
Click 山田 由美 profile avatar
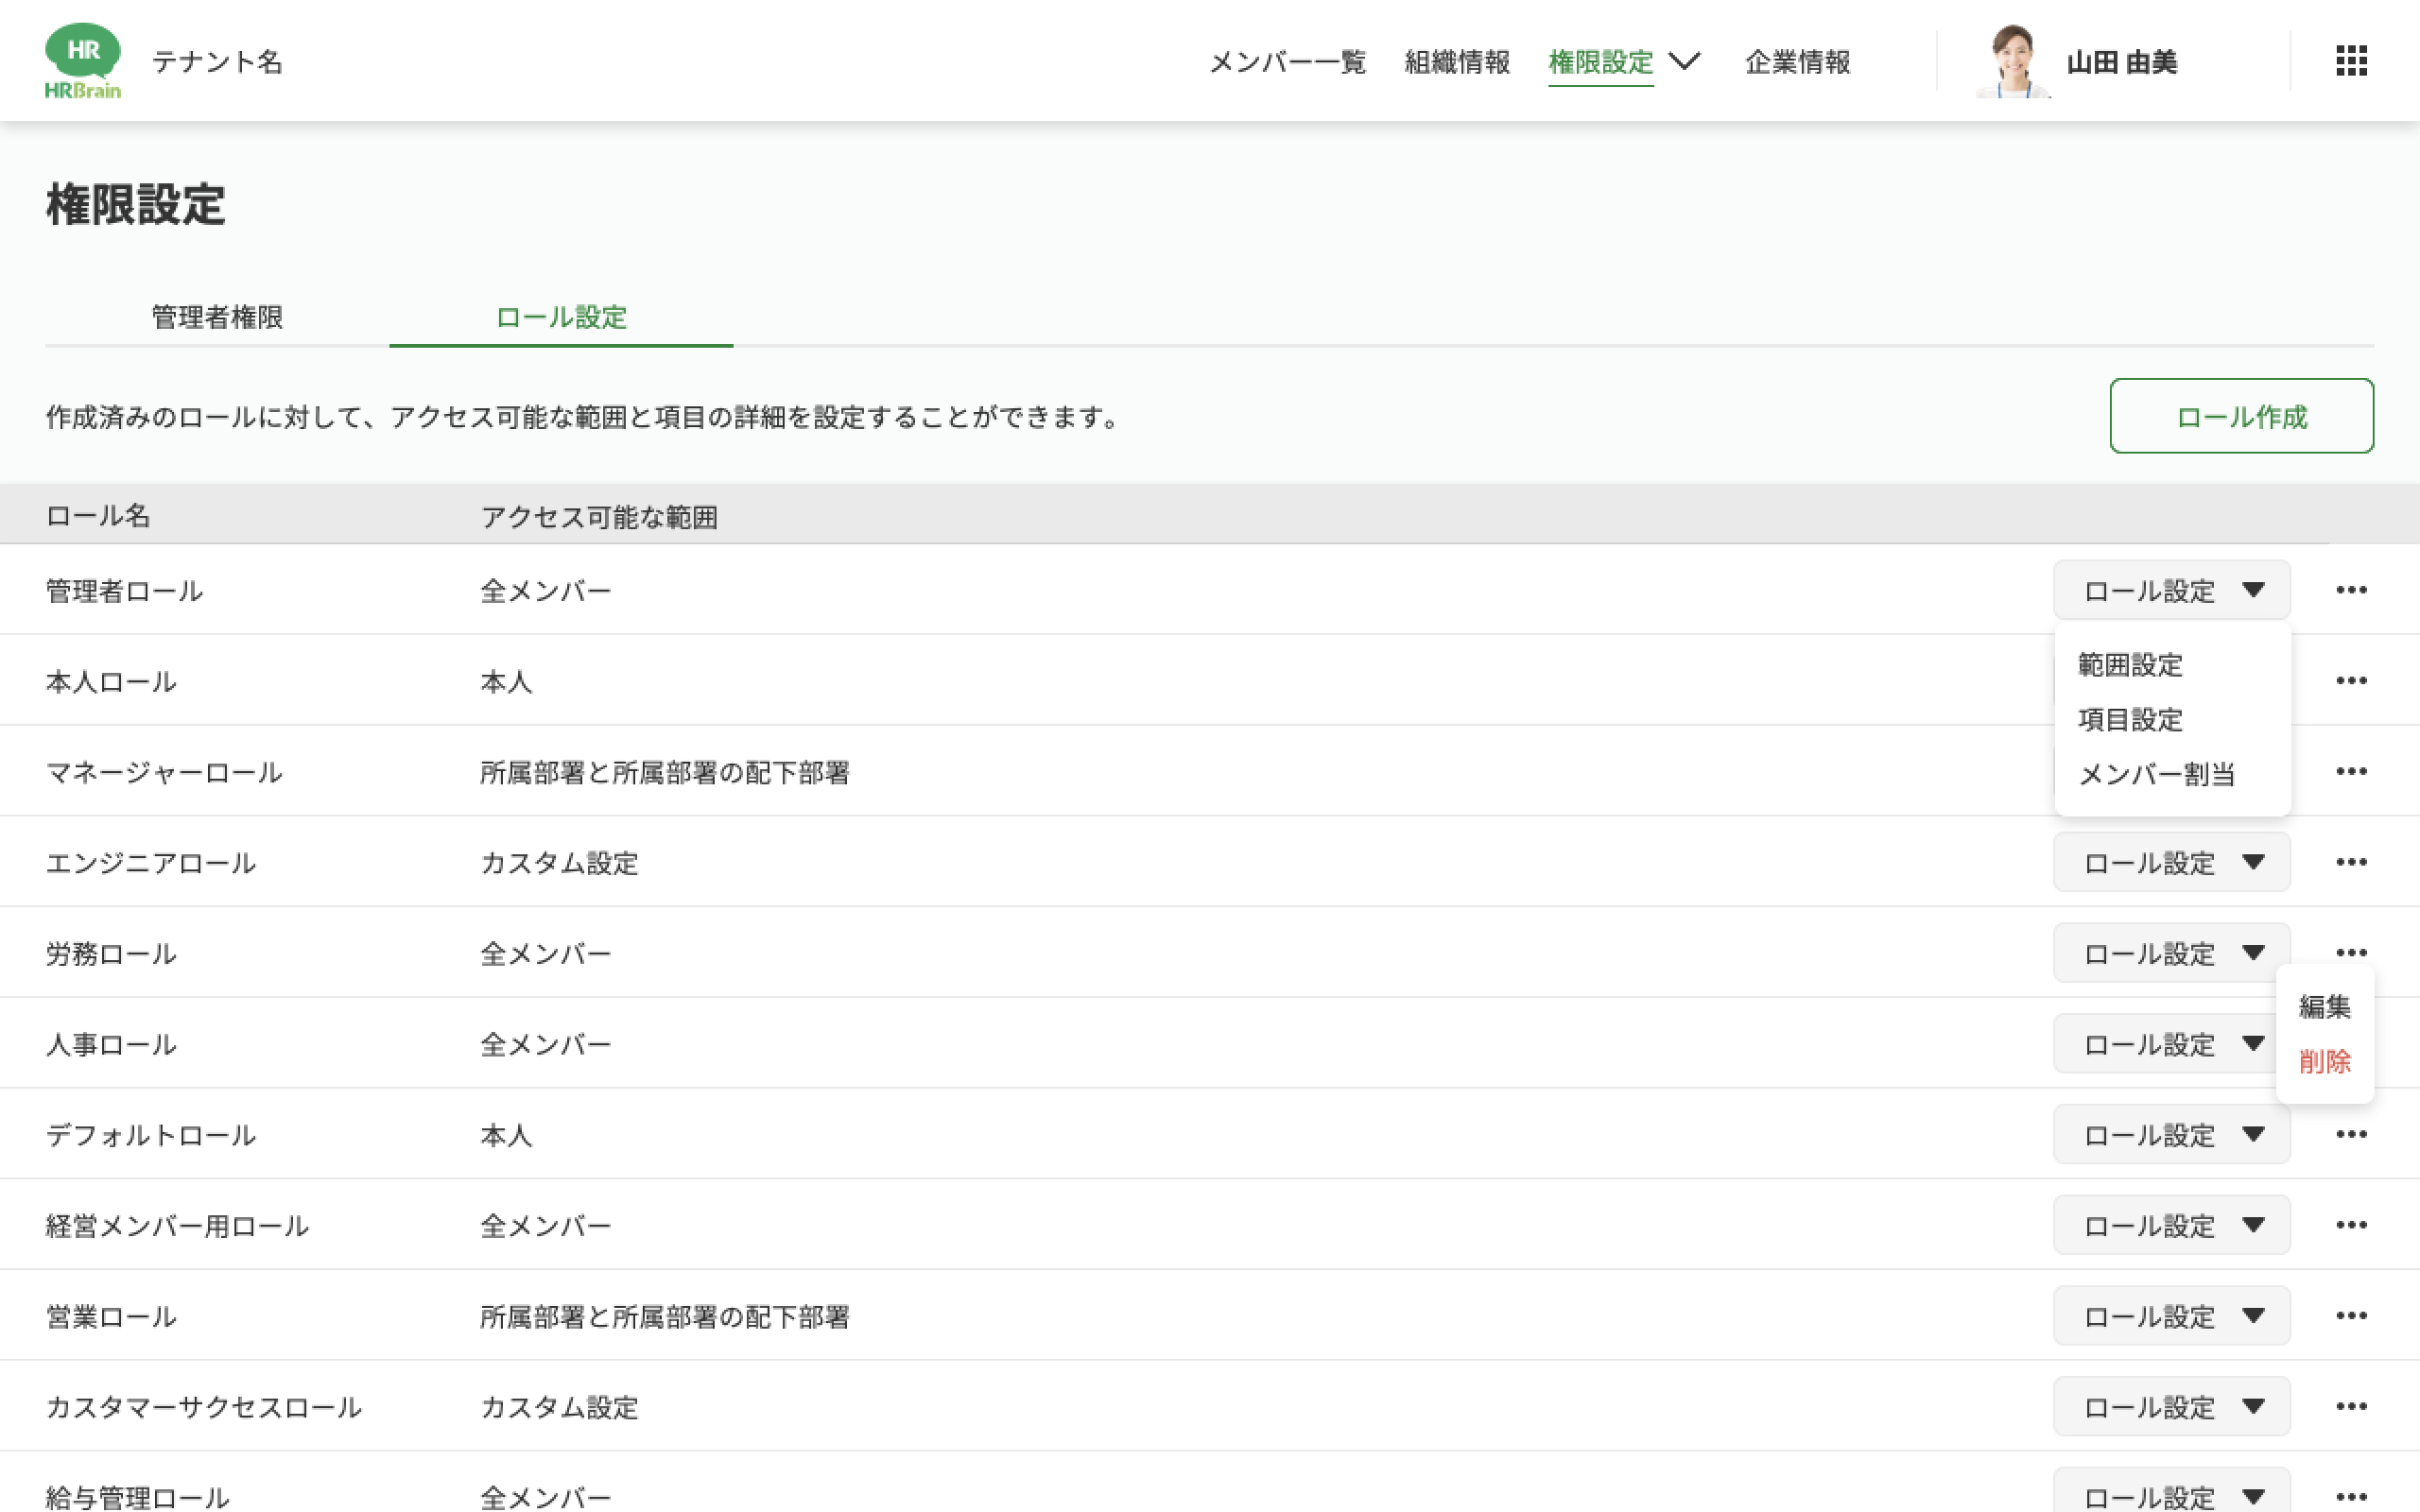click(x=2013, y=61)
